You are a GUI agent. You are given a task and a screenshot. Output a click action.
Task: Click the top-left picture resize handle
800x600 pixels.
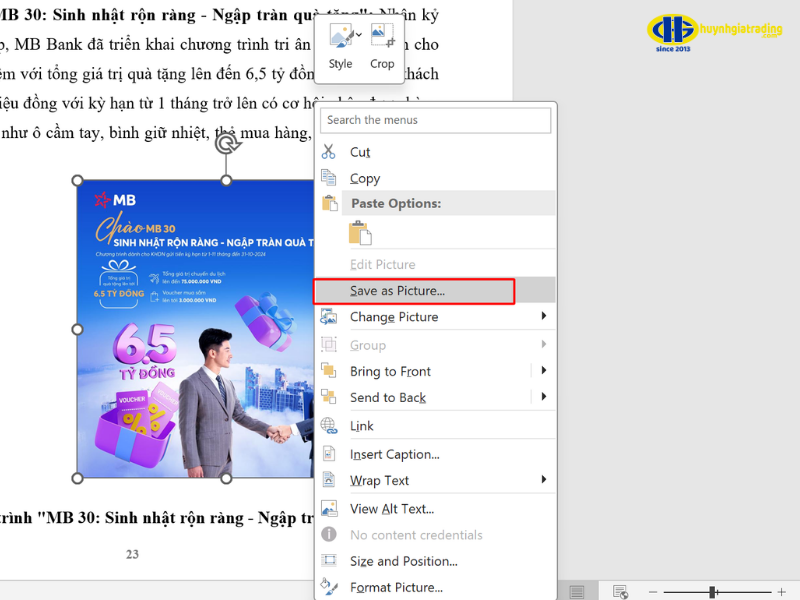(x=78, y=180)
